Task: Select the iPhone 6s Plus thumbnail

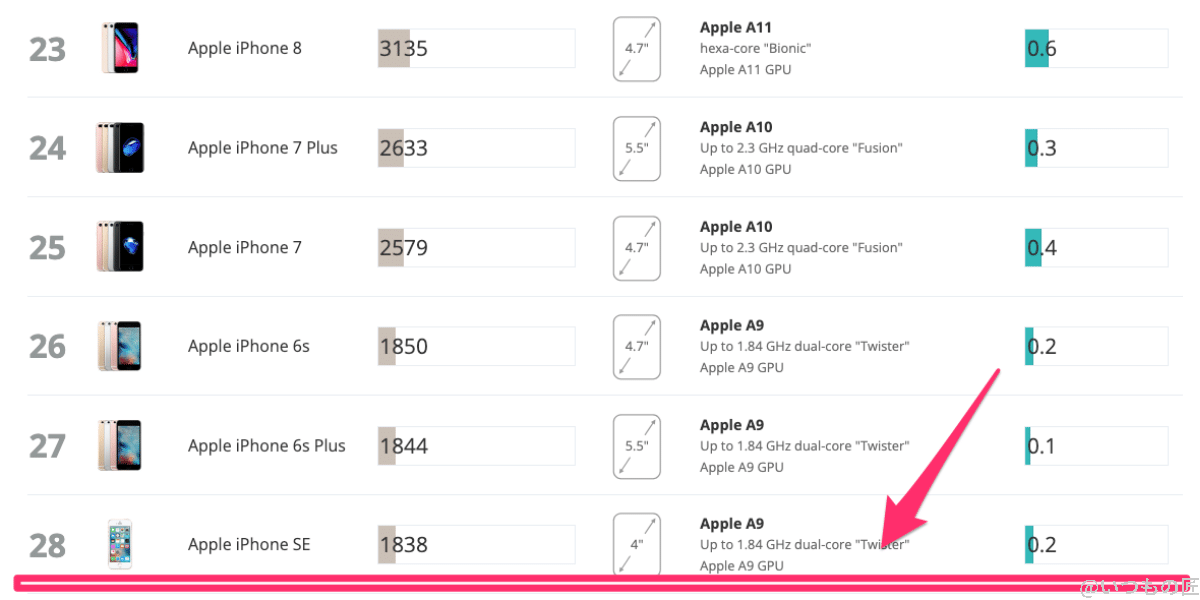Action: pos(120,445)
